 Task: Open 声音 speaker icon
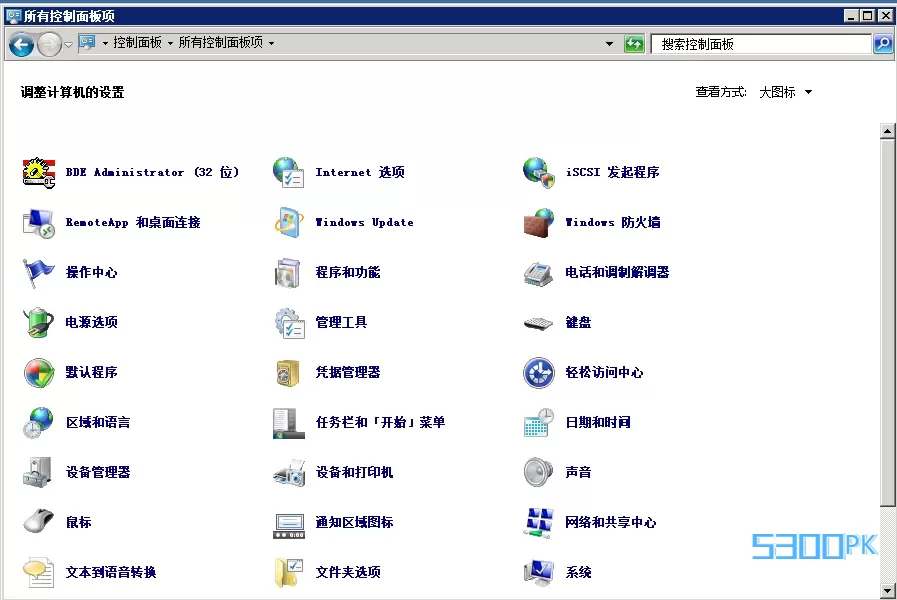[x=539, y=472]
